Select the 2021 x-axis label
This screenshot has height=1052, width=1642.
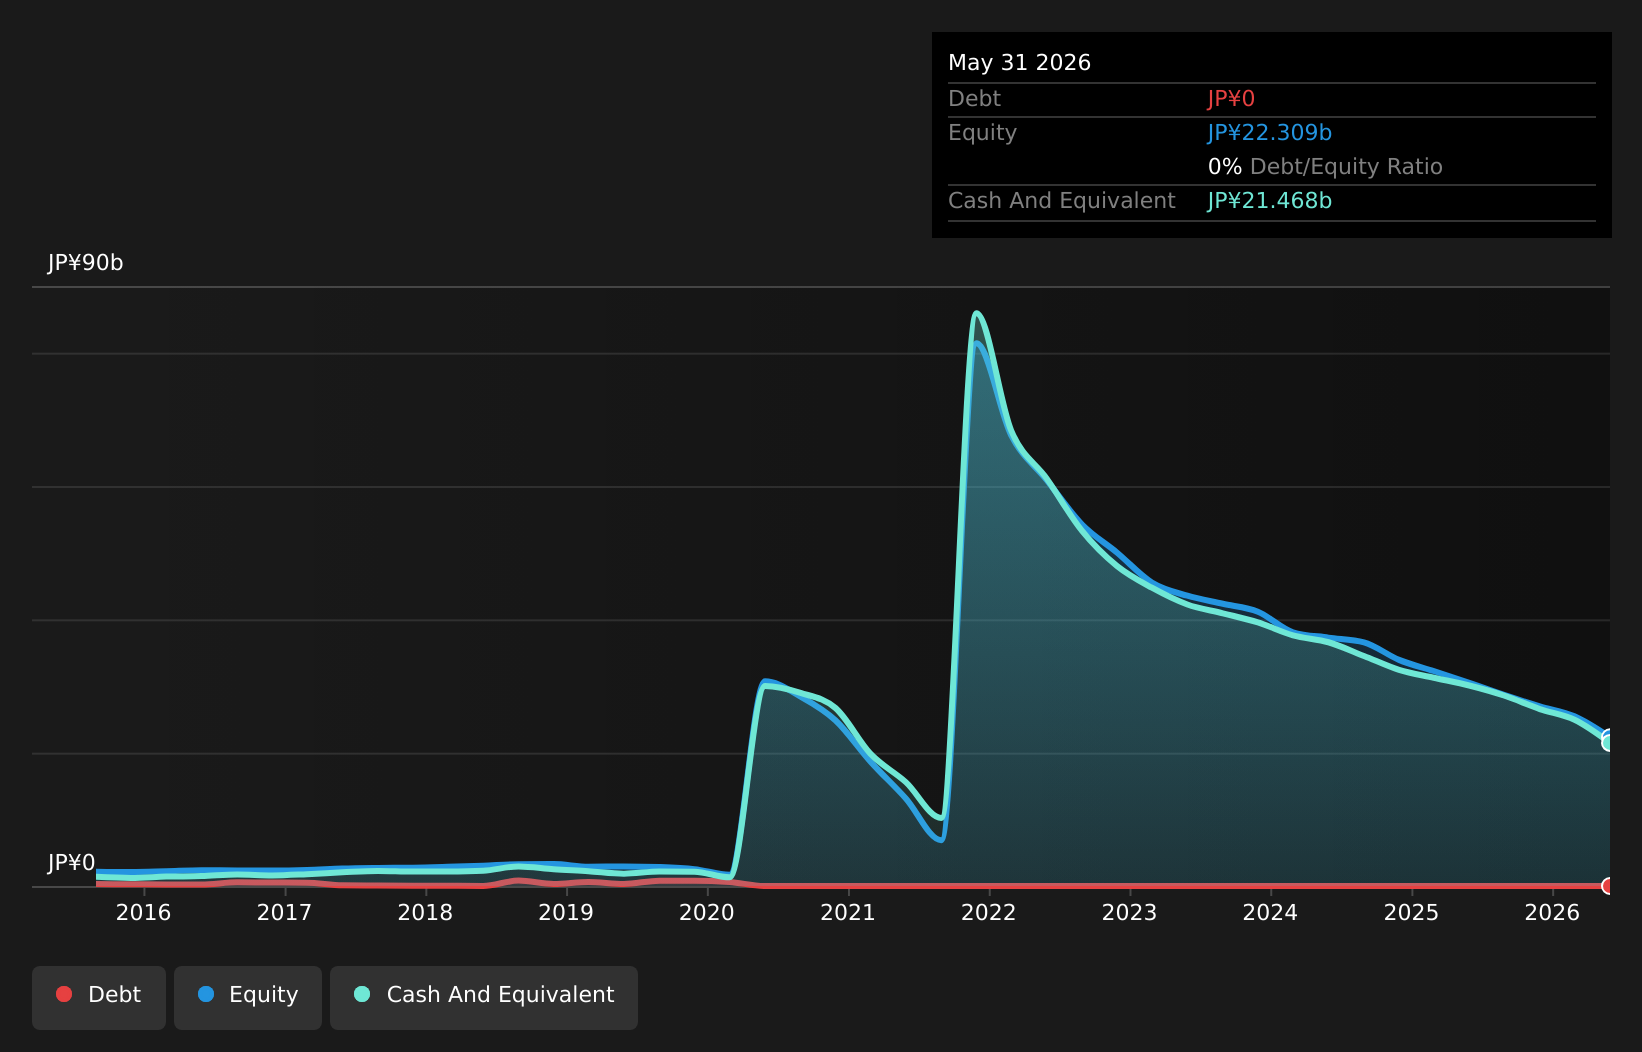point(848,913)
